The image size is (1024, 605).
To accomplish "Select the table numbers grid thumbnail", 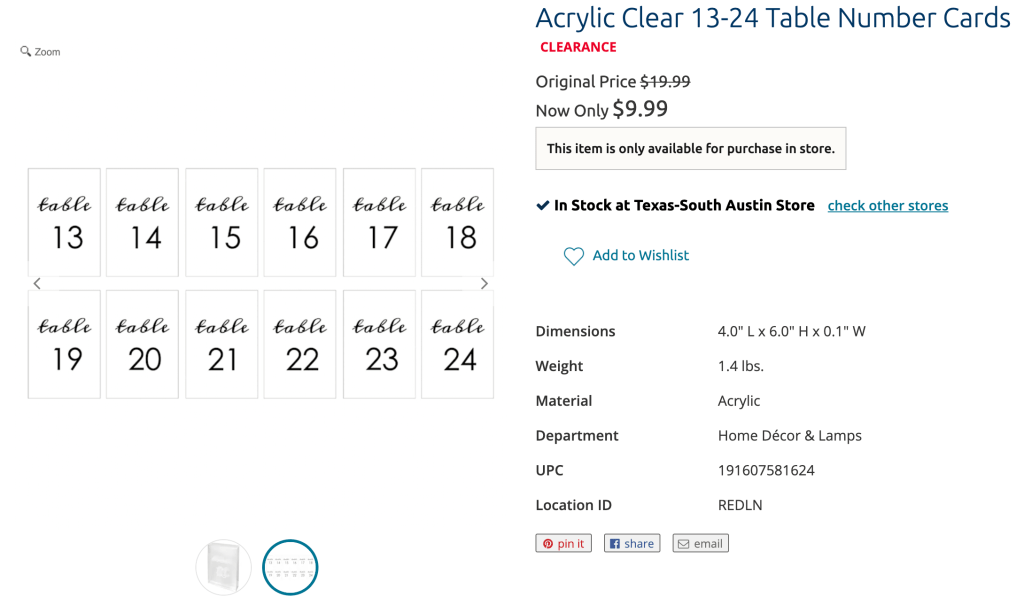I will 290,567.
